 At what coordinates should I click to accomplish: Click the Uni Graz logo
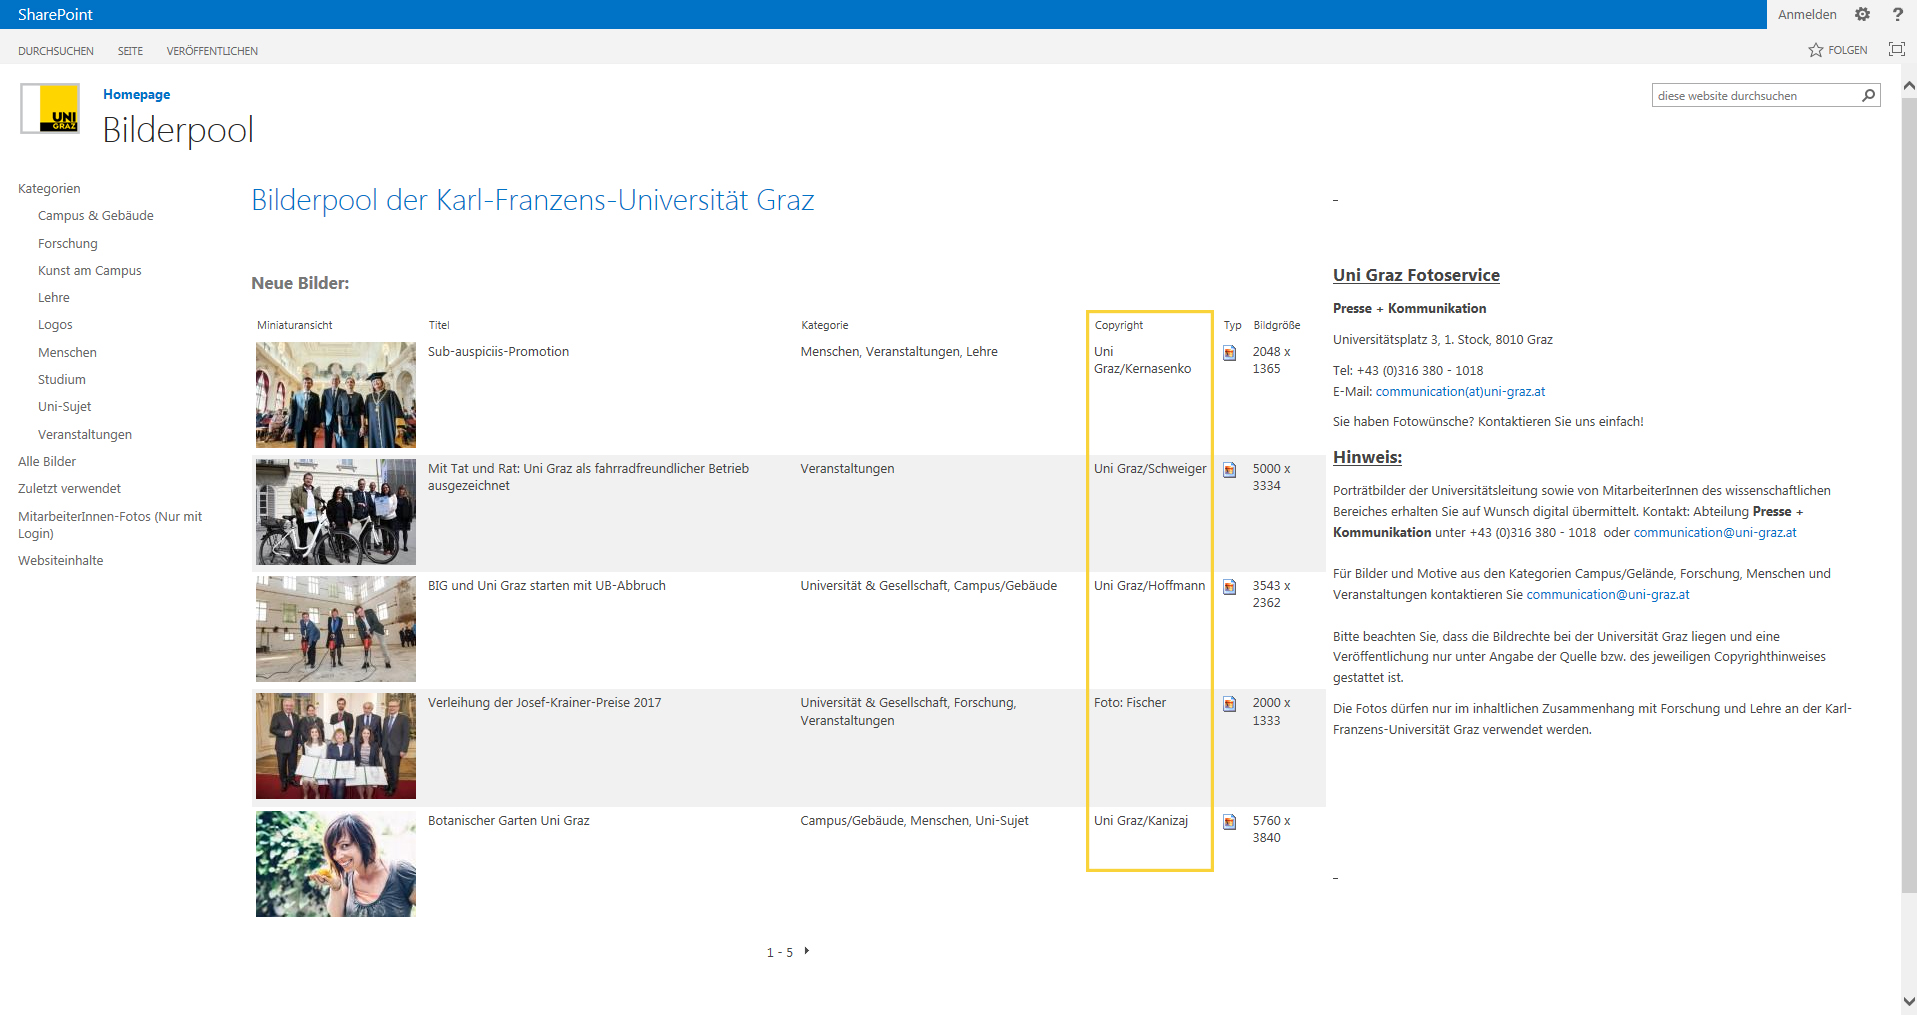coord(50,108)
